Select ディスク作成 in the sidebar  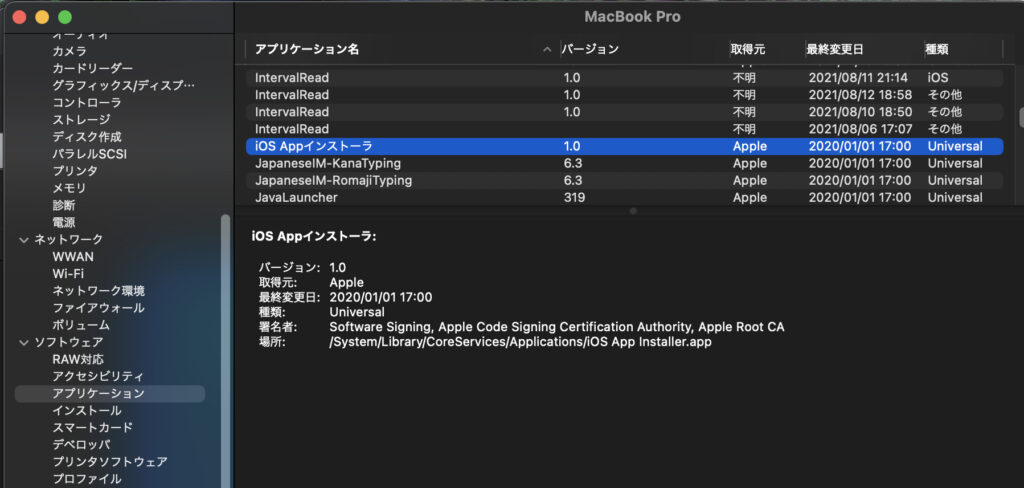tap(87, 137)
